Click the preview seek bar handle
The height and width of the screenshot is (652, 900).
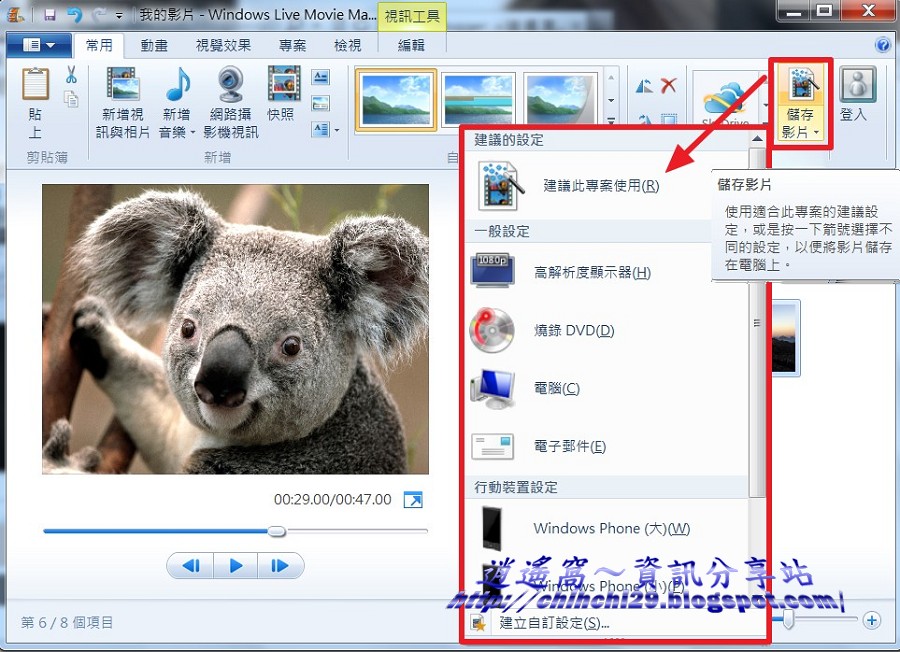pyautogui.click(x=277, y=531)
